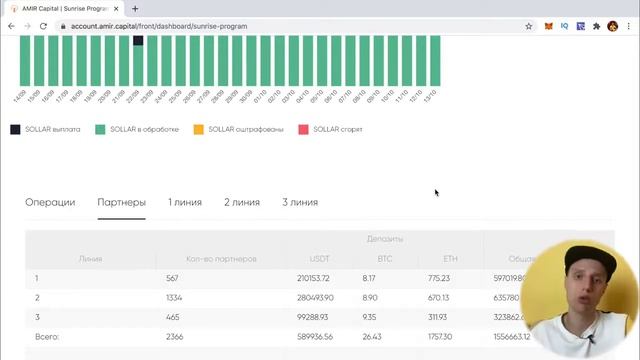Toggle the red SOLLAR сгорят legend
640x360 pixels.
331,129
